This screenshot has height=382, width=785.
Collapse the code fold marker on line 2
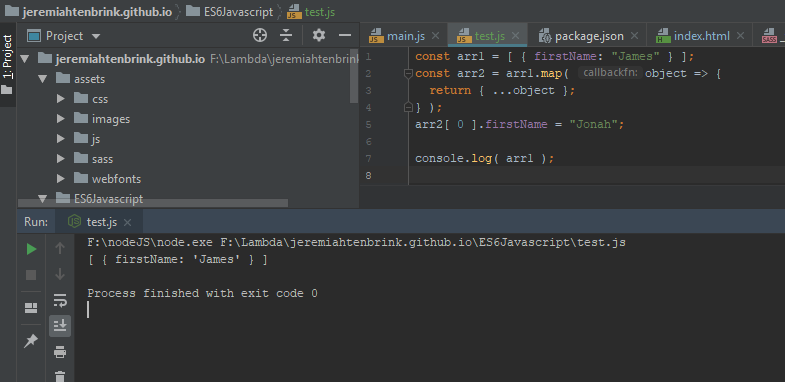tap(408, 74)
